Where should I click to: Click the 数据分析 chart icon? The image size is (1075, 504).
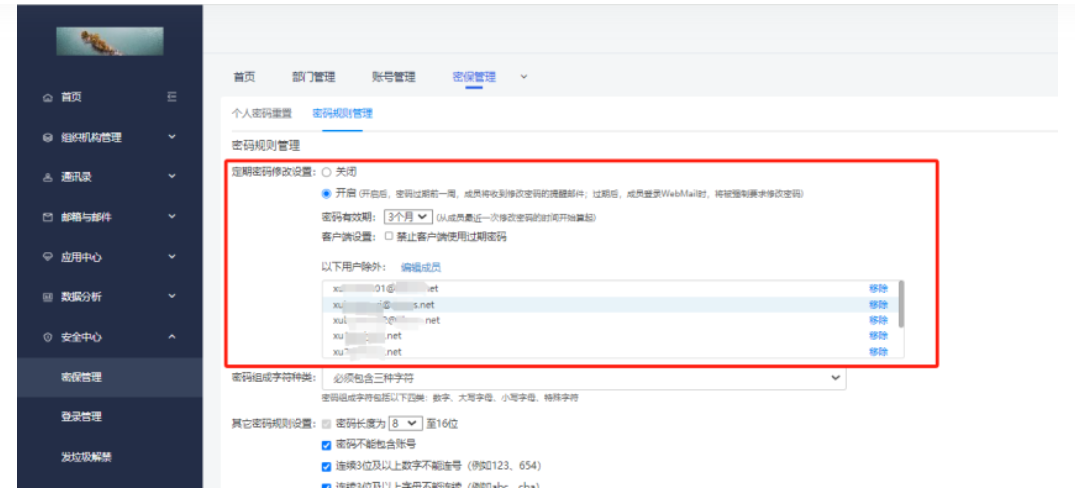[47, 298]
